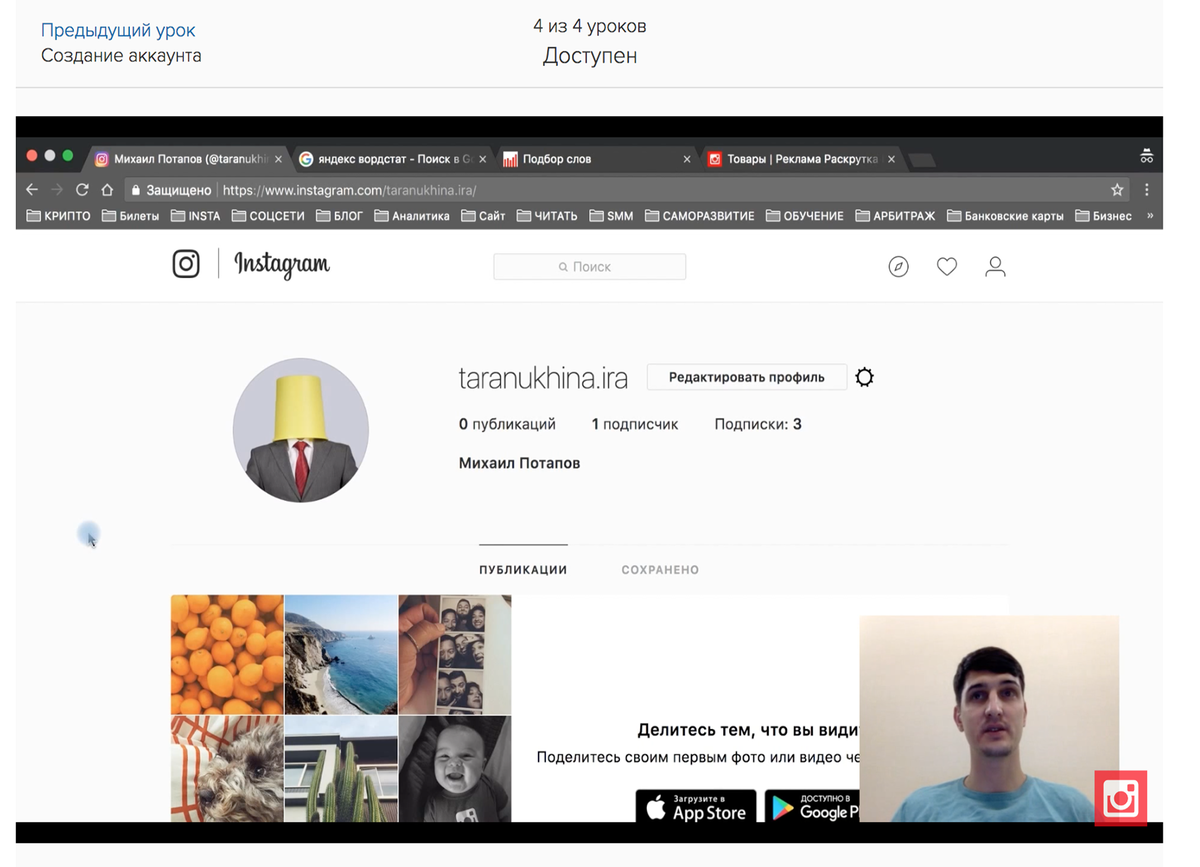Click the padlock secure-site icon

[135, 190]
